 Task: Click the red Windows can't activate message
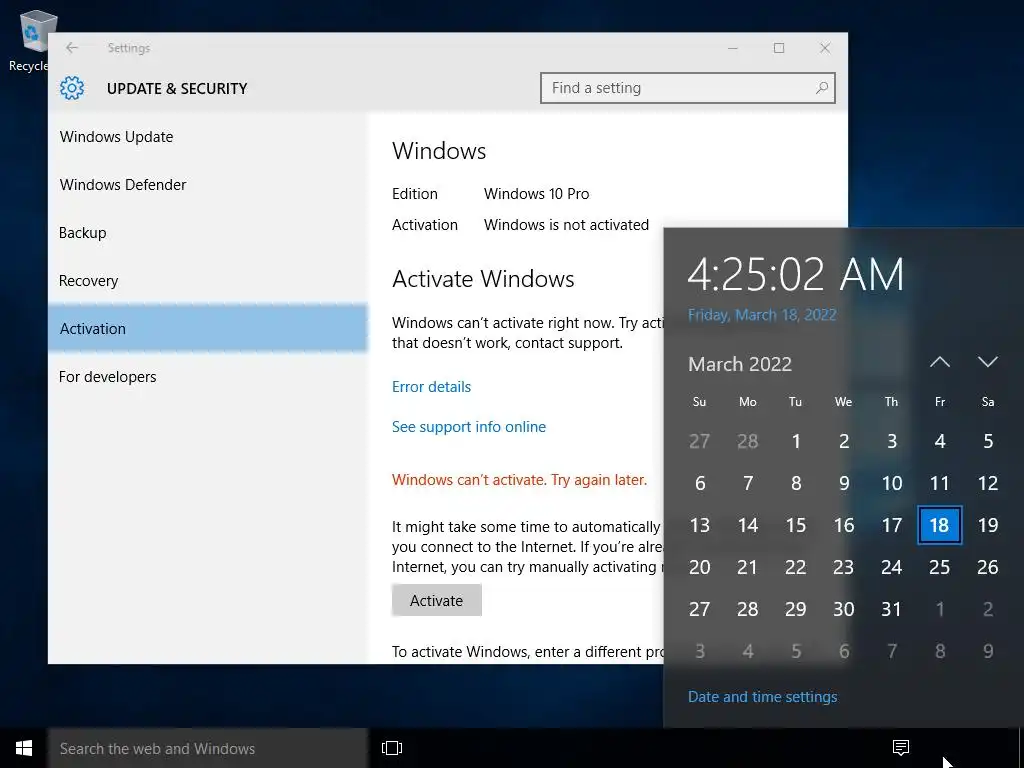click(x=519, y=479)
